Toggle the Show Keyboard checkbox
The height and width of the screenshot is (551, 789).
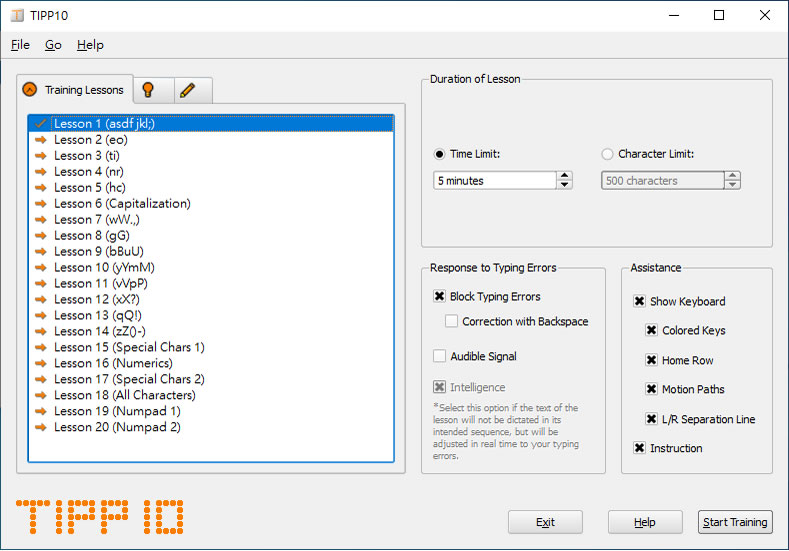coord(639,301)
